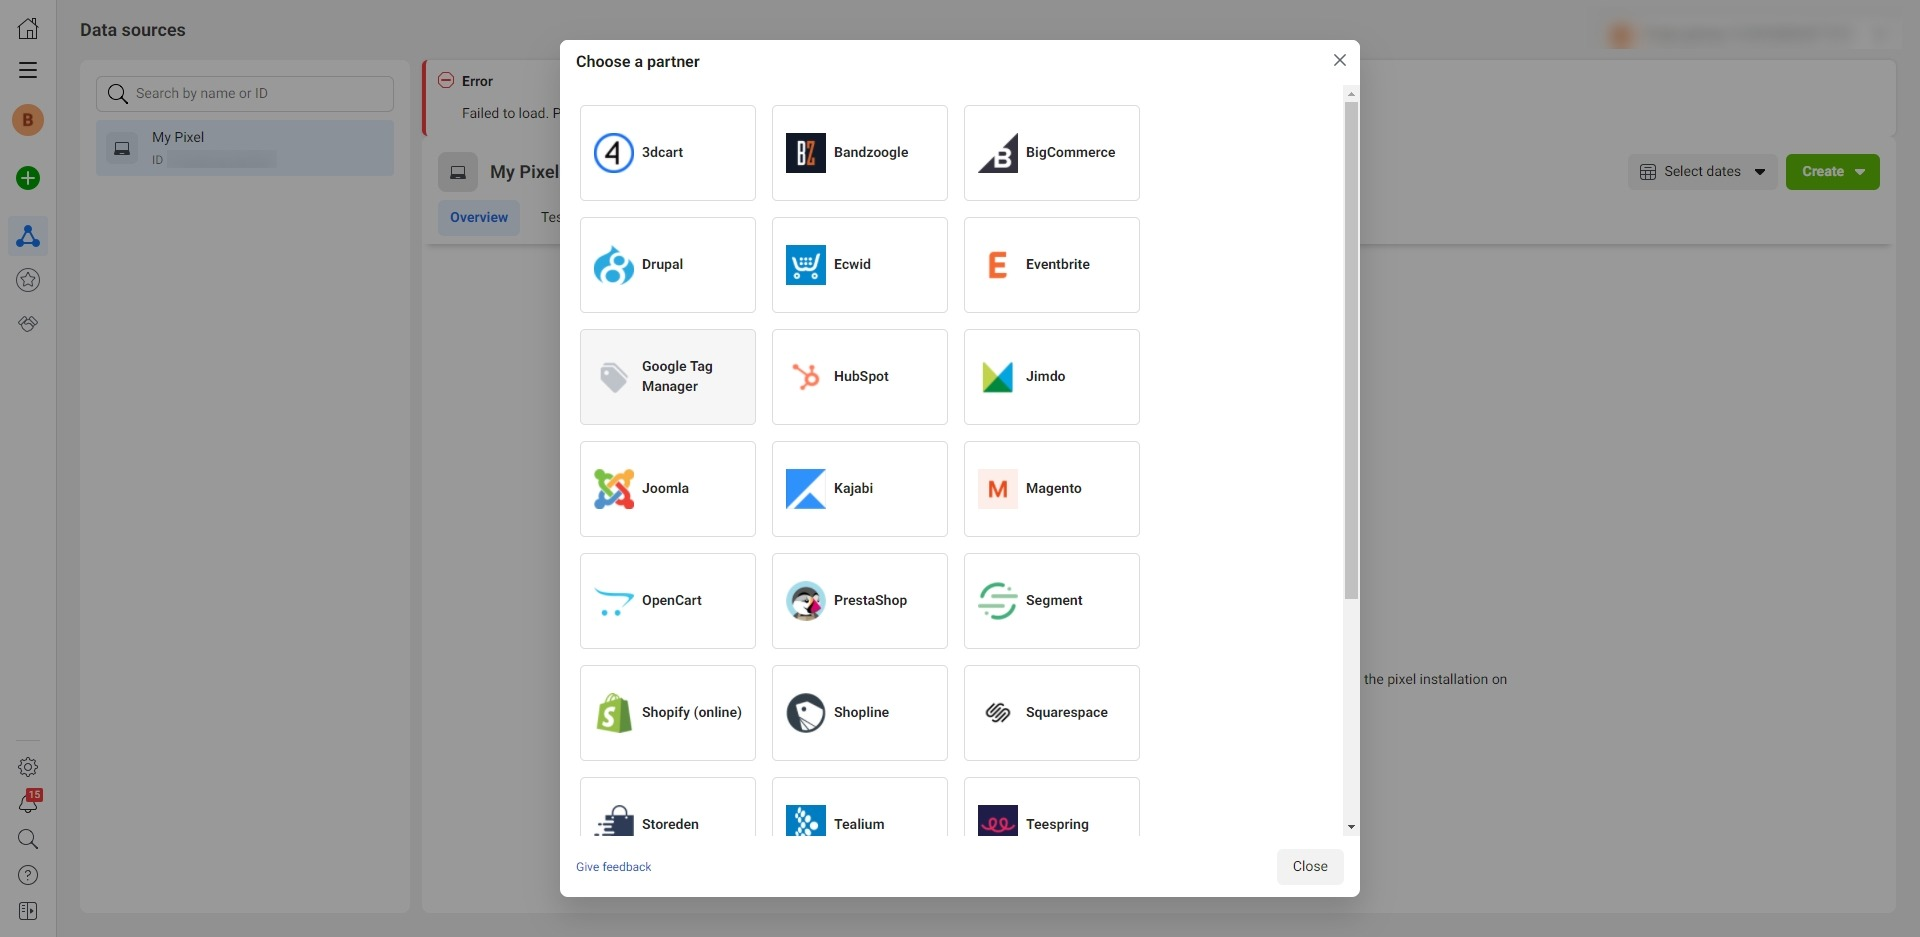Select the Segment logo icon
The image size is (1920, 937).
[997, 601]
